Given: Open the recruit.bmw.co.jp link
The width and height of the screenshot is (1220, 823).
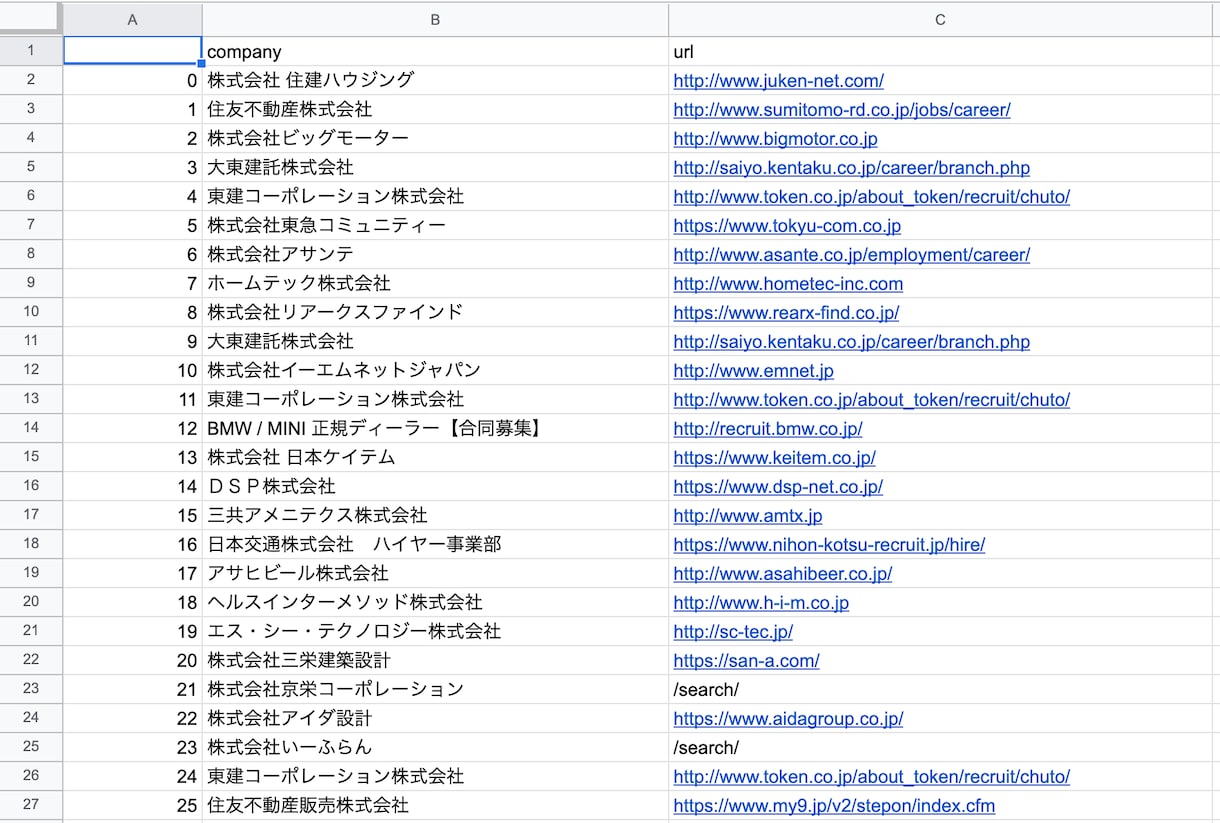Looking at the screenshot, I should [767, 429].
